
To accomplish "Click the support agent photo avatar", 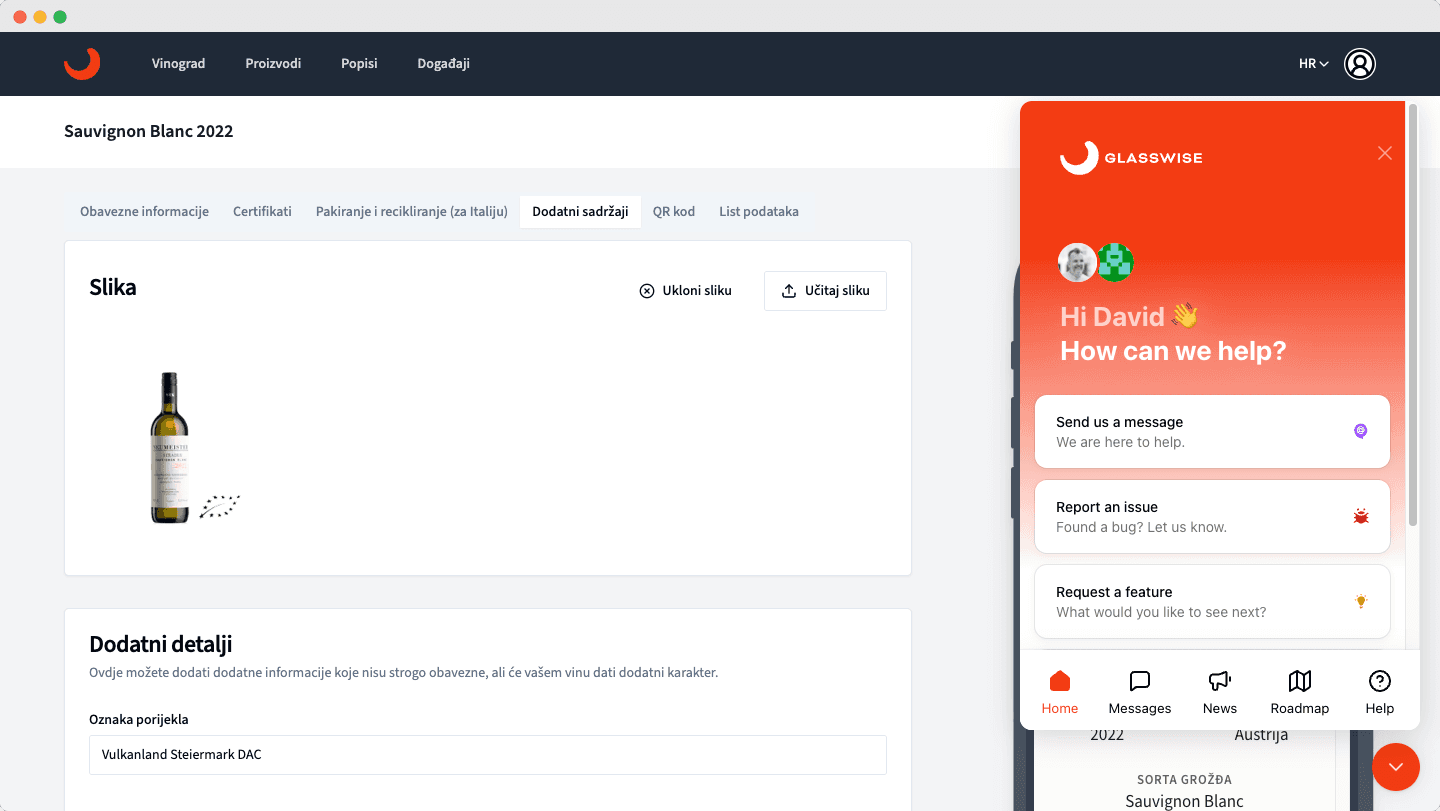I will pyautogui.click(x=1077, y=263).
